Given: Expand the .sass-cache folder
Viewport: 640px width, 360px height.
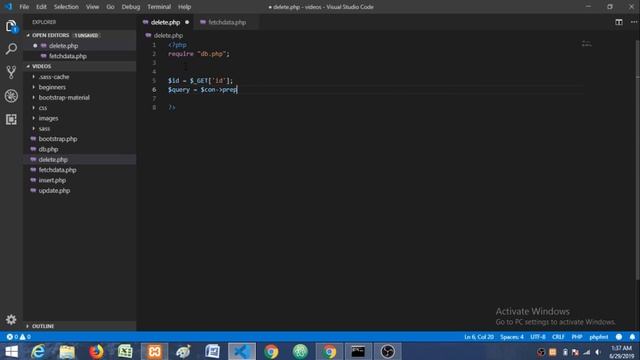Looking at the screenshot, I should (x=33, y=77).
